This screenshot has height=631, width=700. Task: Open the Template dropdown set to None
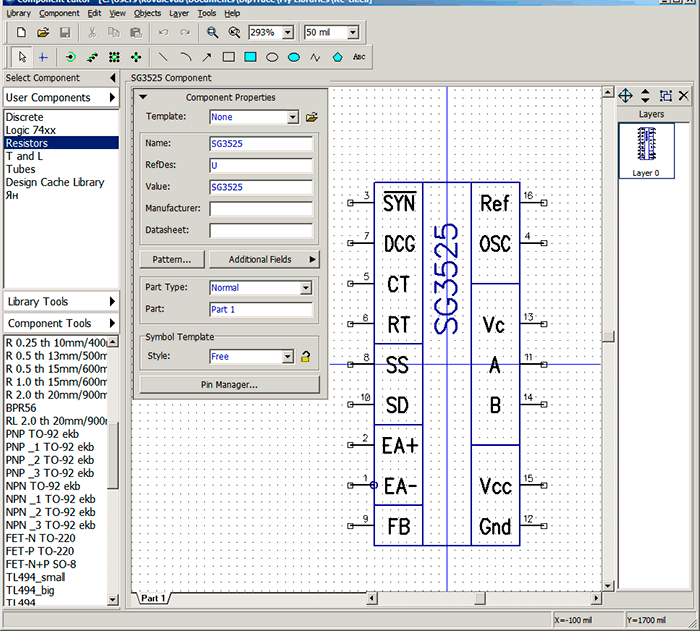(x=292, y=117)
